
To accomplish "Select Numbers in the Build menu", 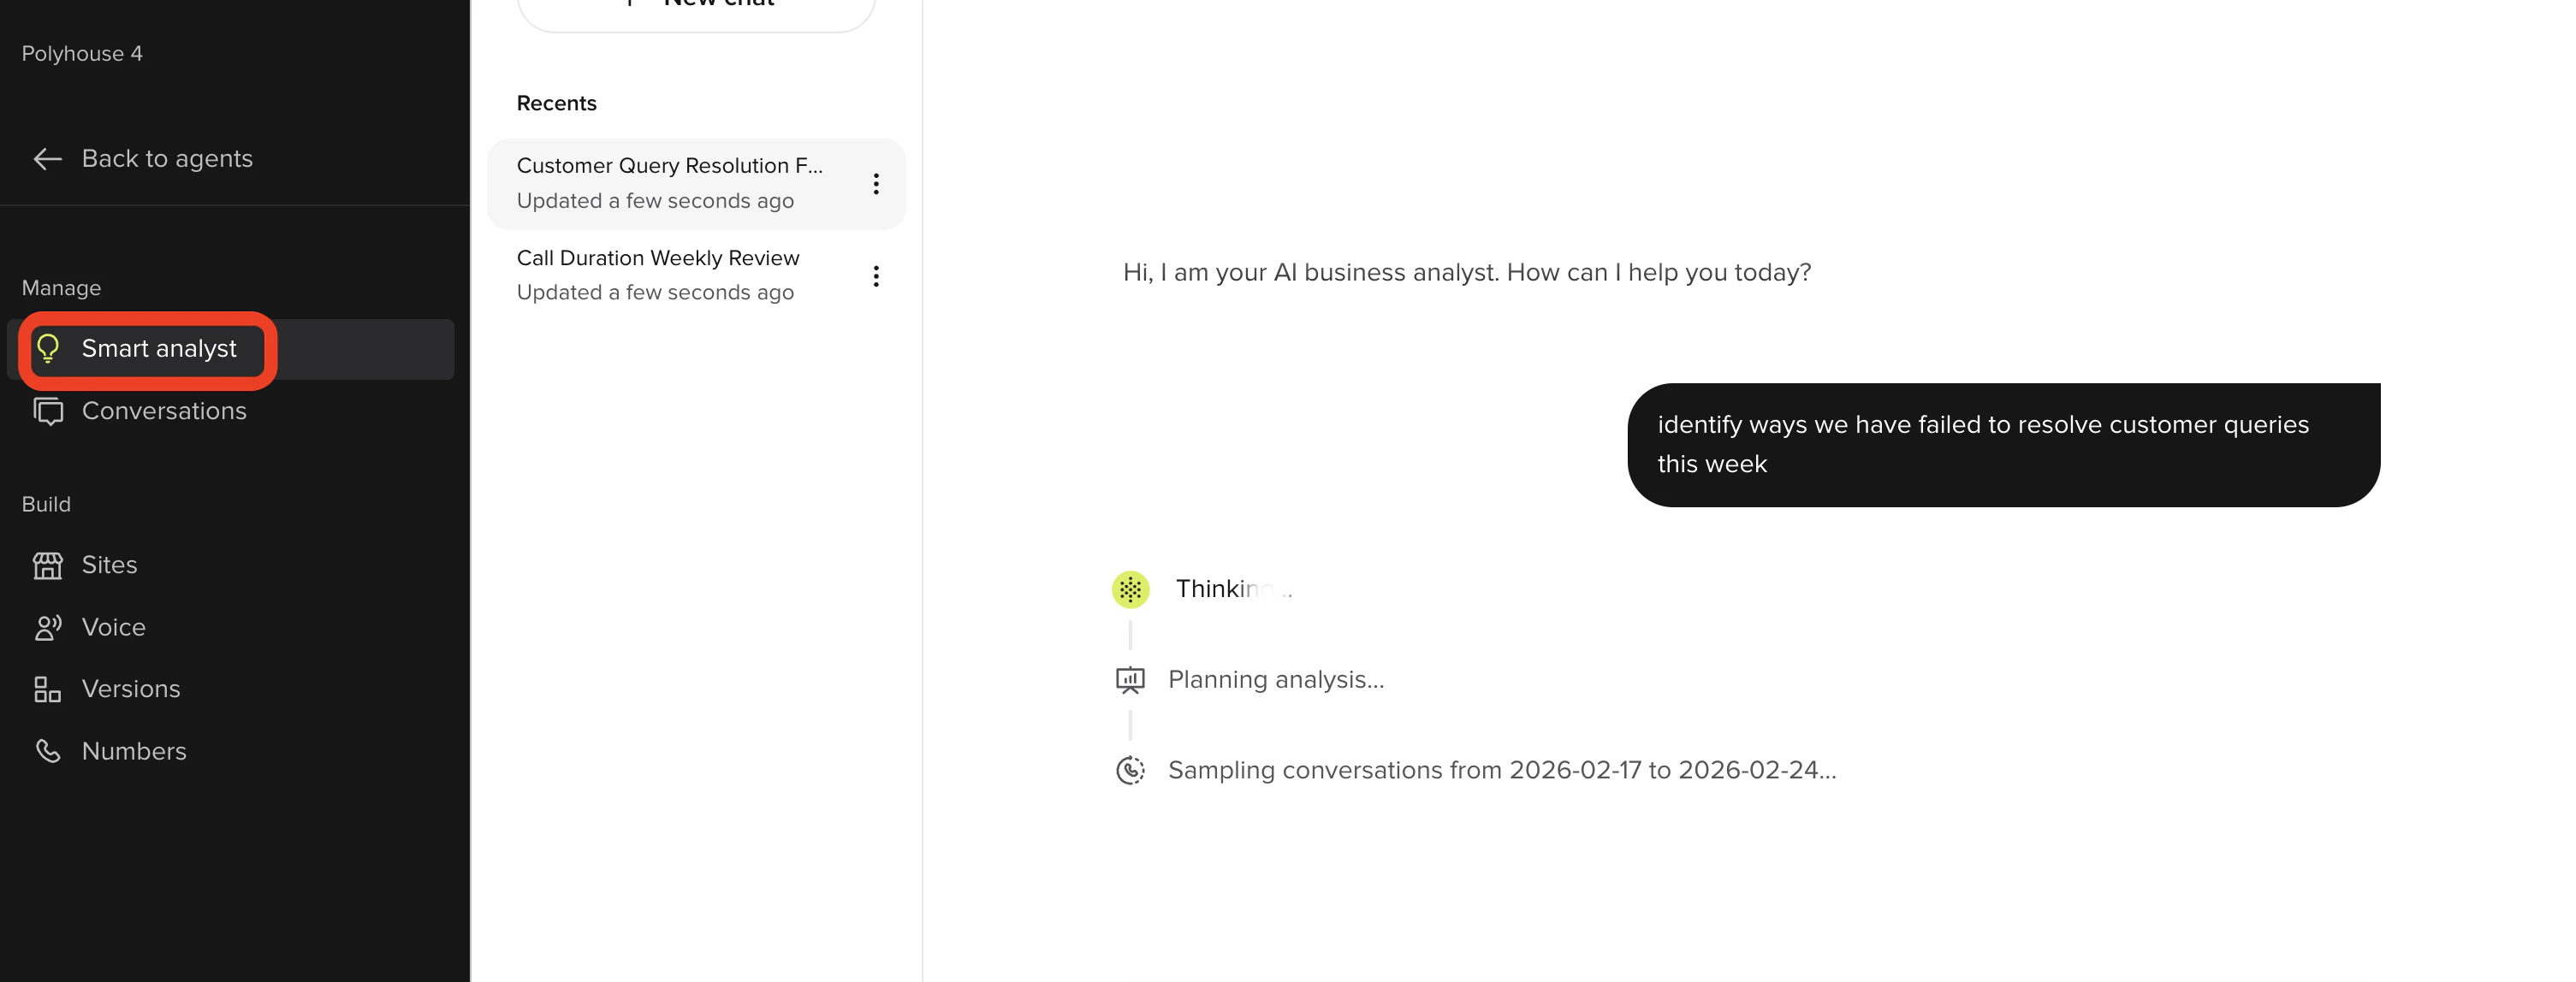I will [x=134, y=751].
